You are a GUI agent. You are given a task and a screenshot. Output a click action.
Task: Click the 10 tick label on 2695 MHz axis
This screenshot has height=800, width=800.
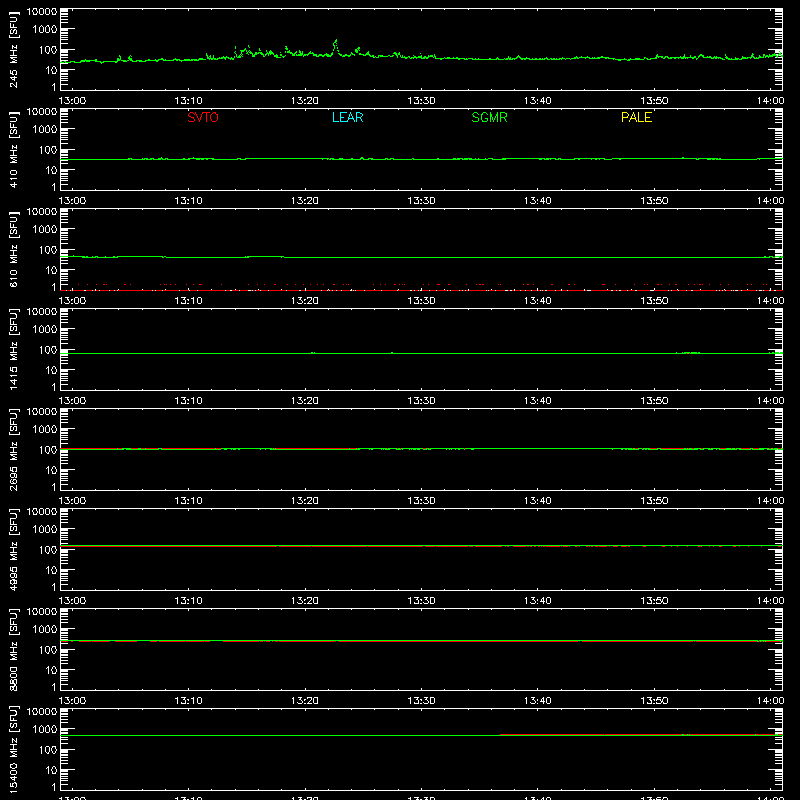pos(52,470)
